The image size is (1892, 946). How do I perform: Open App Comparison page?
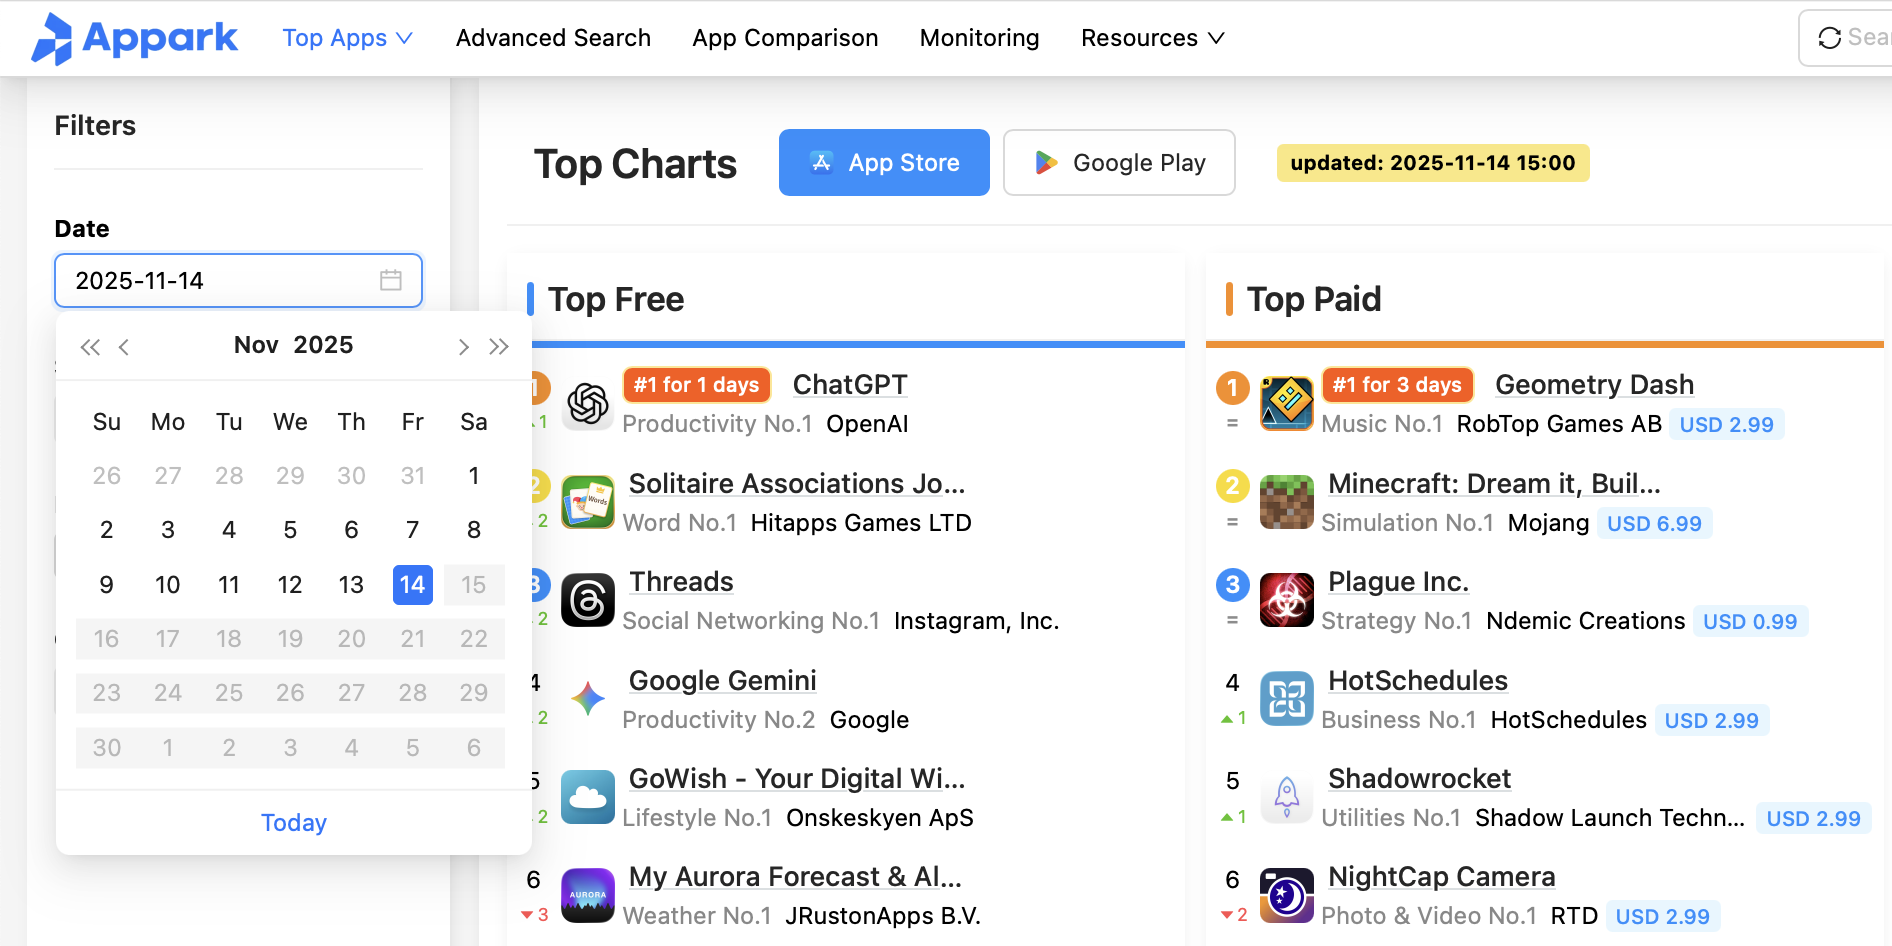(785, 38)
